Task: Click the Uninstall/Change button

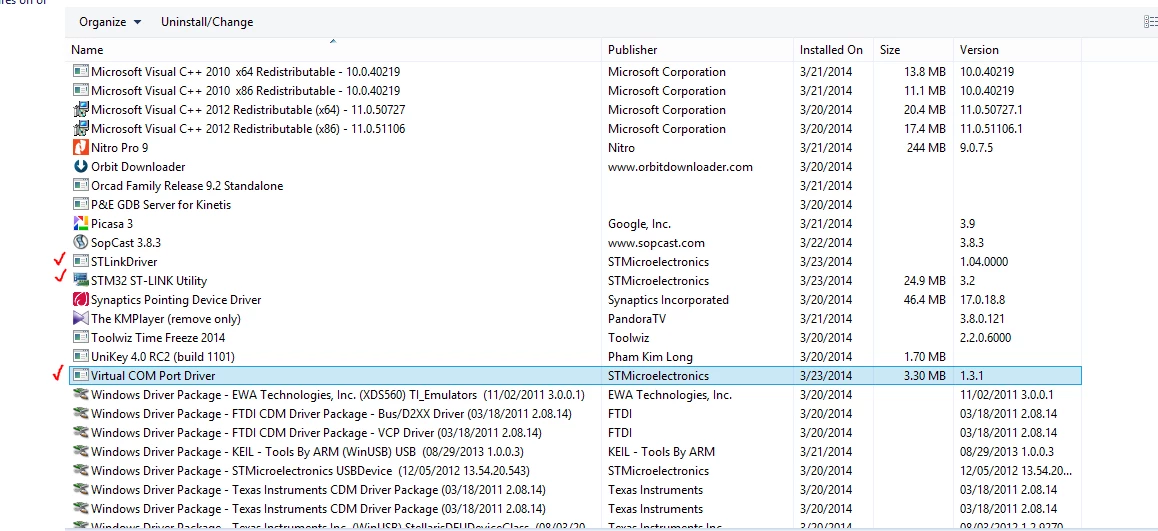Action: coord(207,22)
